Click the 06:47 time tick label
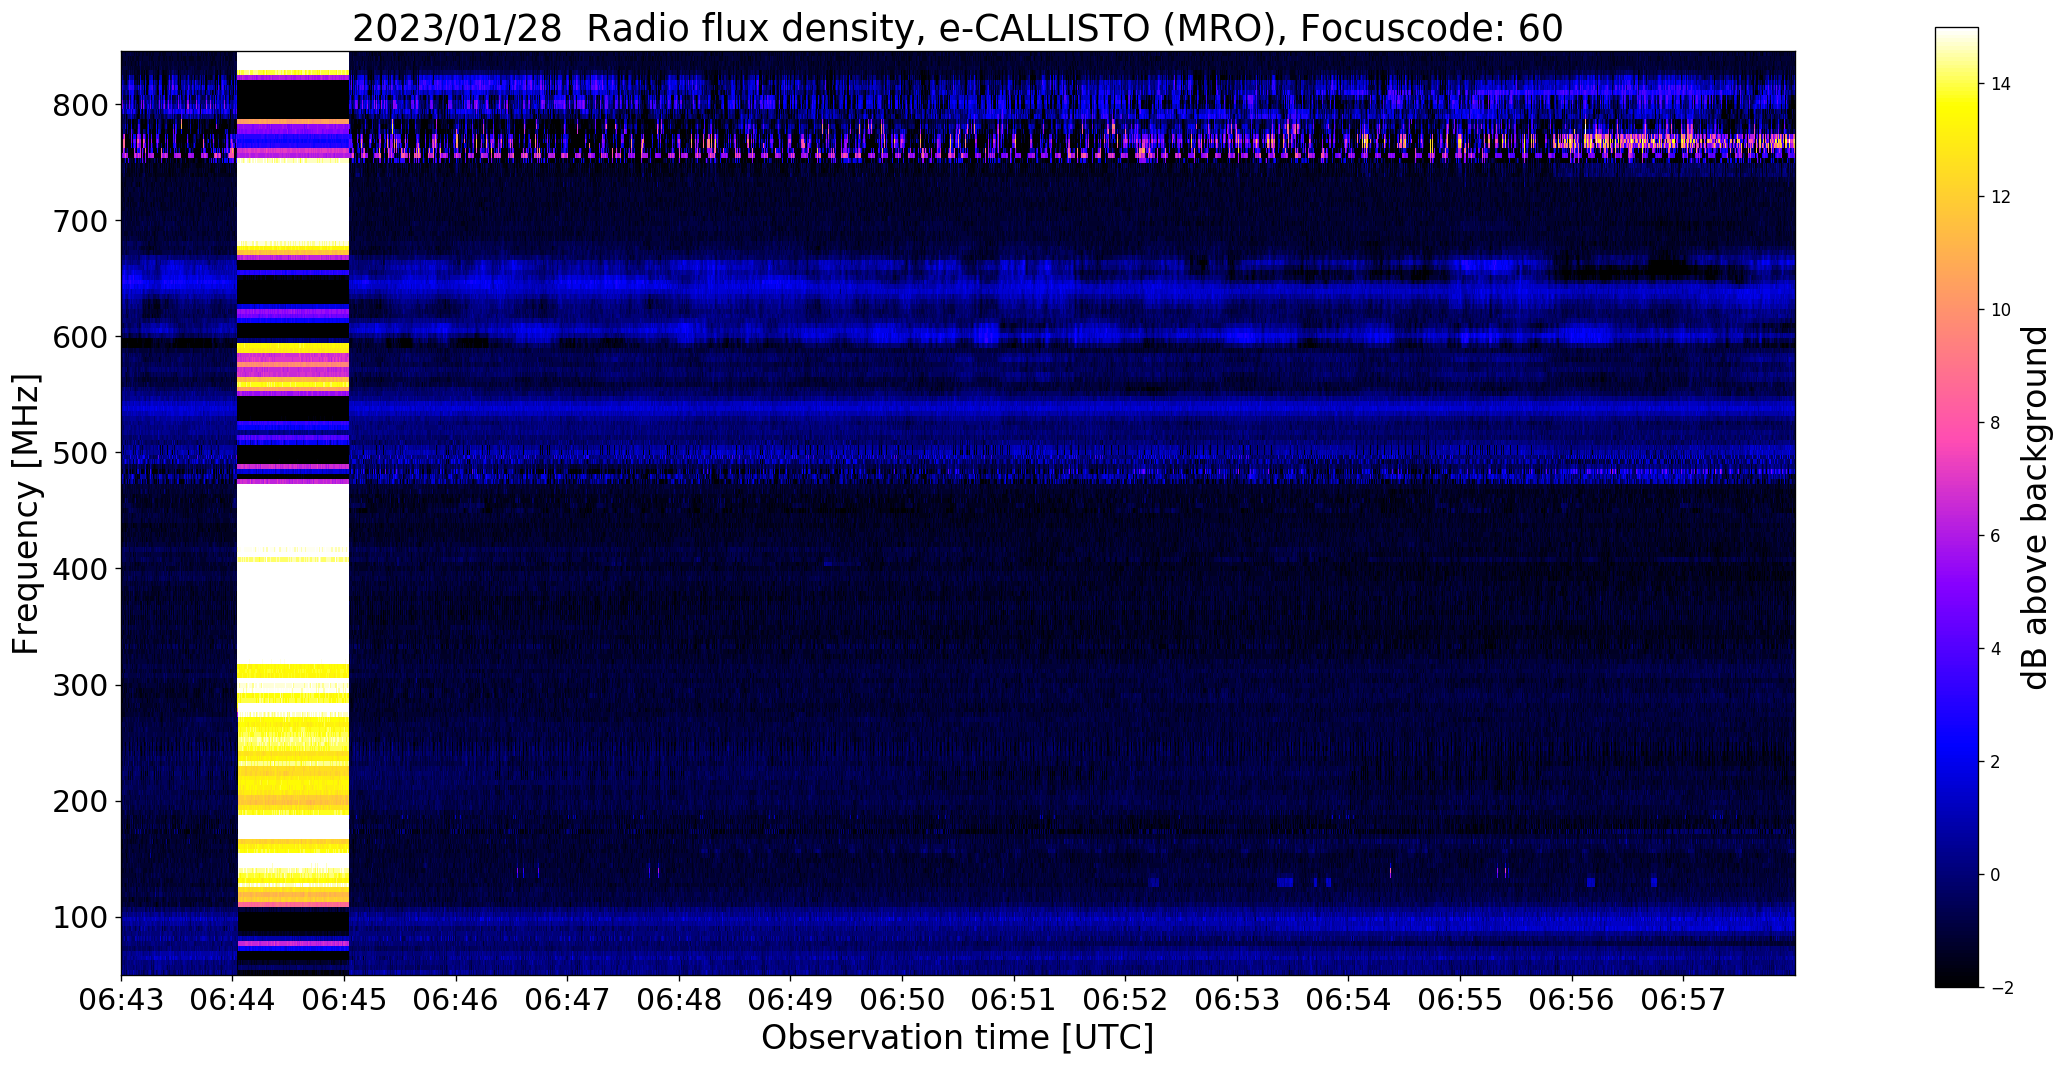Screen dimensions: 2066x1067 click(568, 1001)
